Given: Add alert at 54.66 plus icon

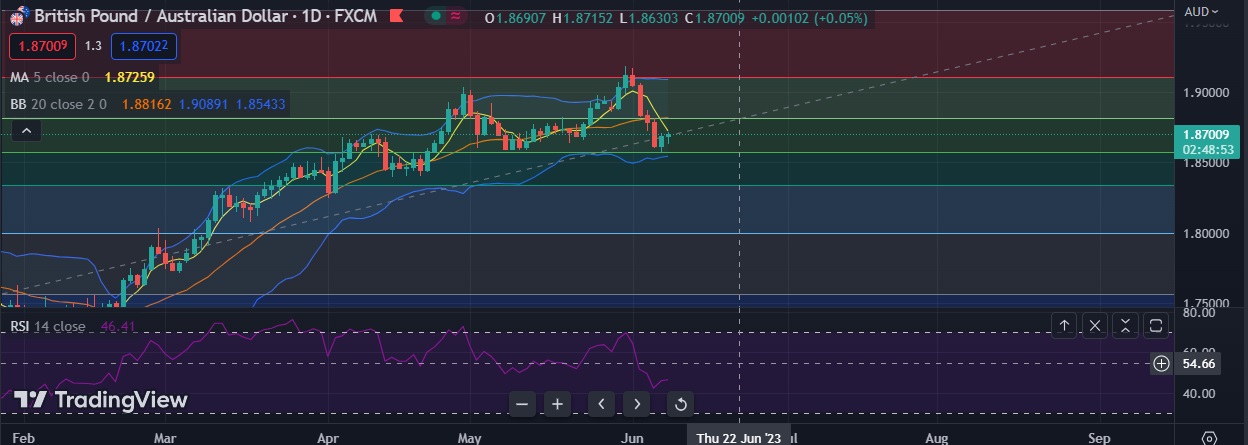Looking at the screenshot, I should [x=1161, y=363].
